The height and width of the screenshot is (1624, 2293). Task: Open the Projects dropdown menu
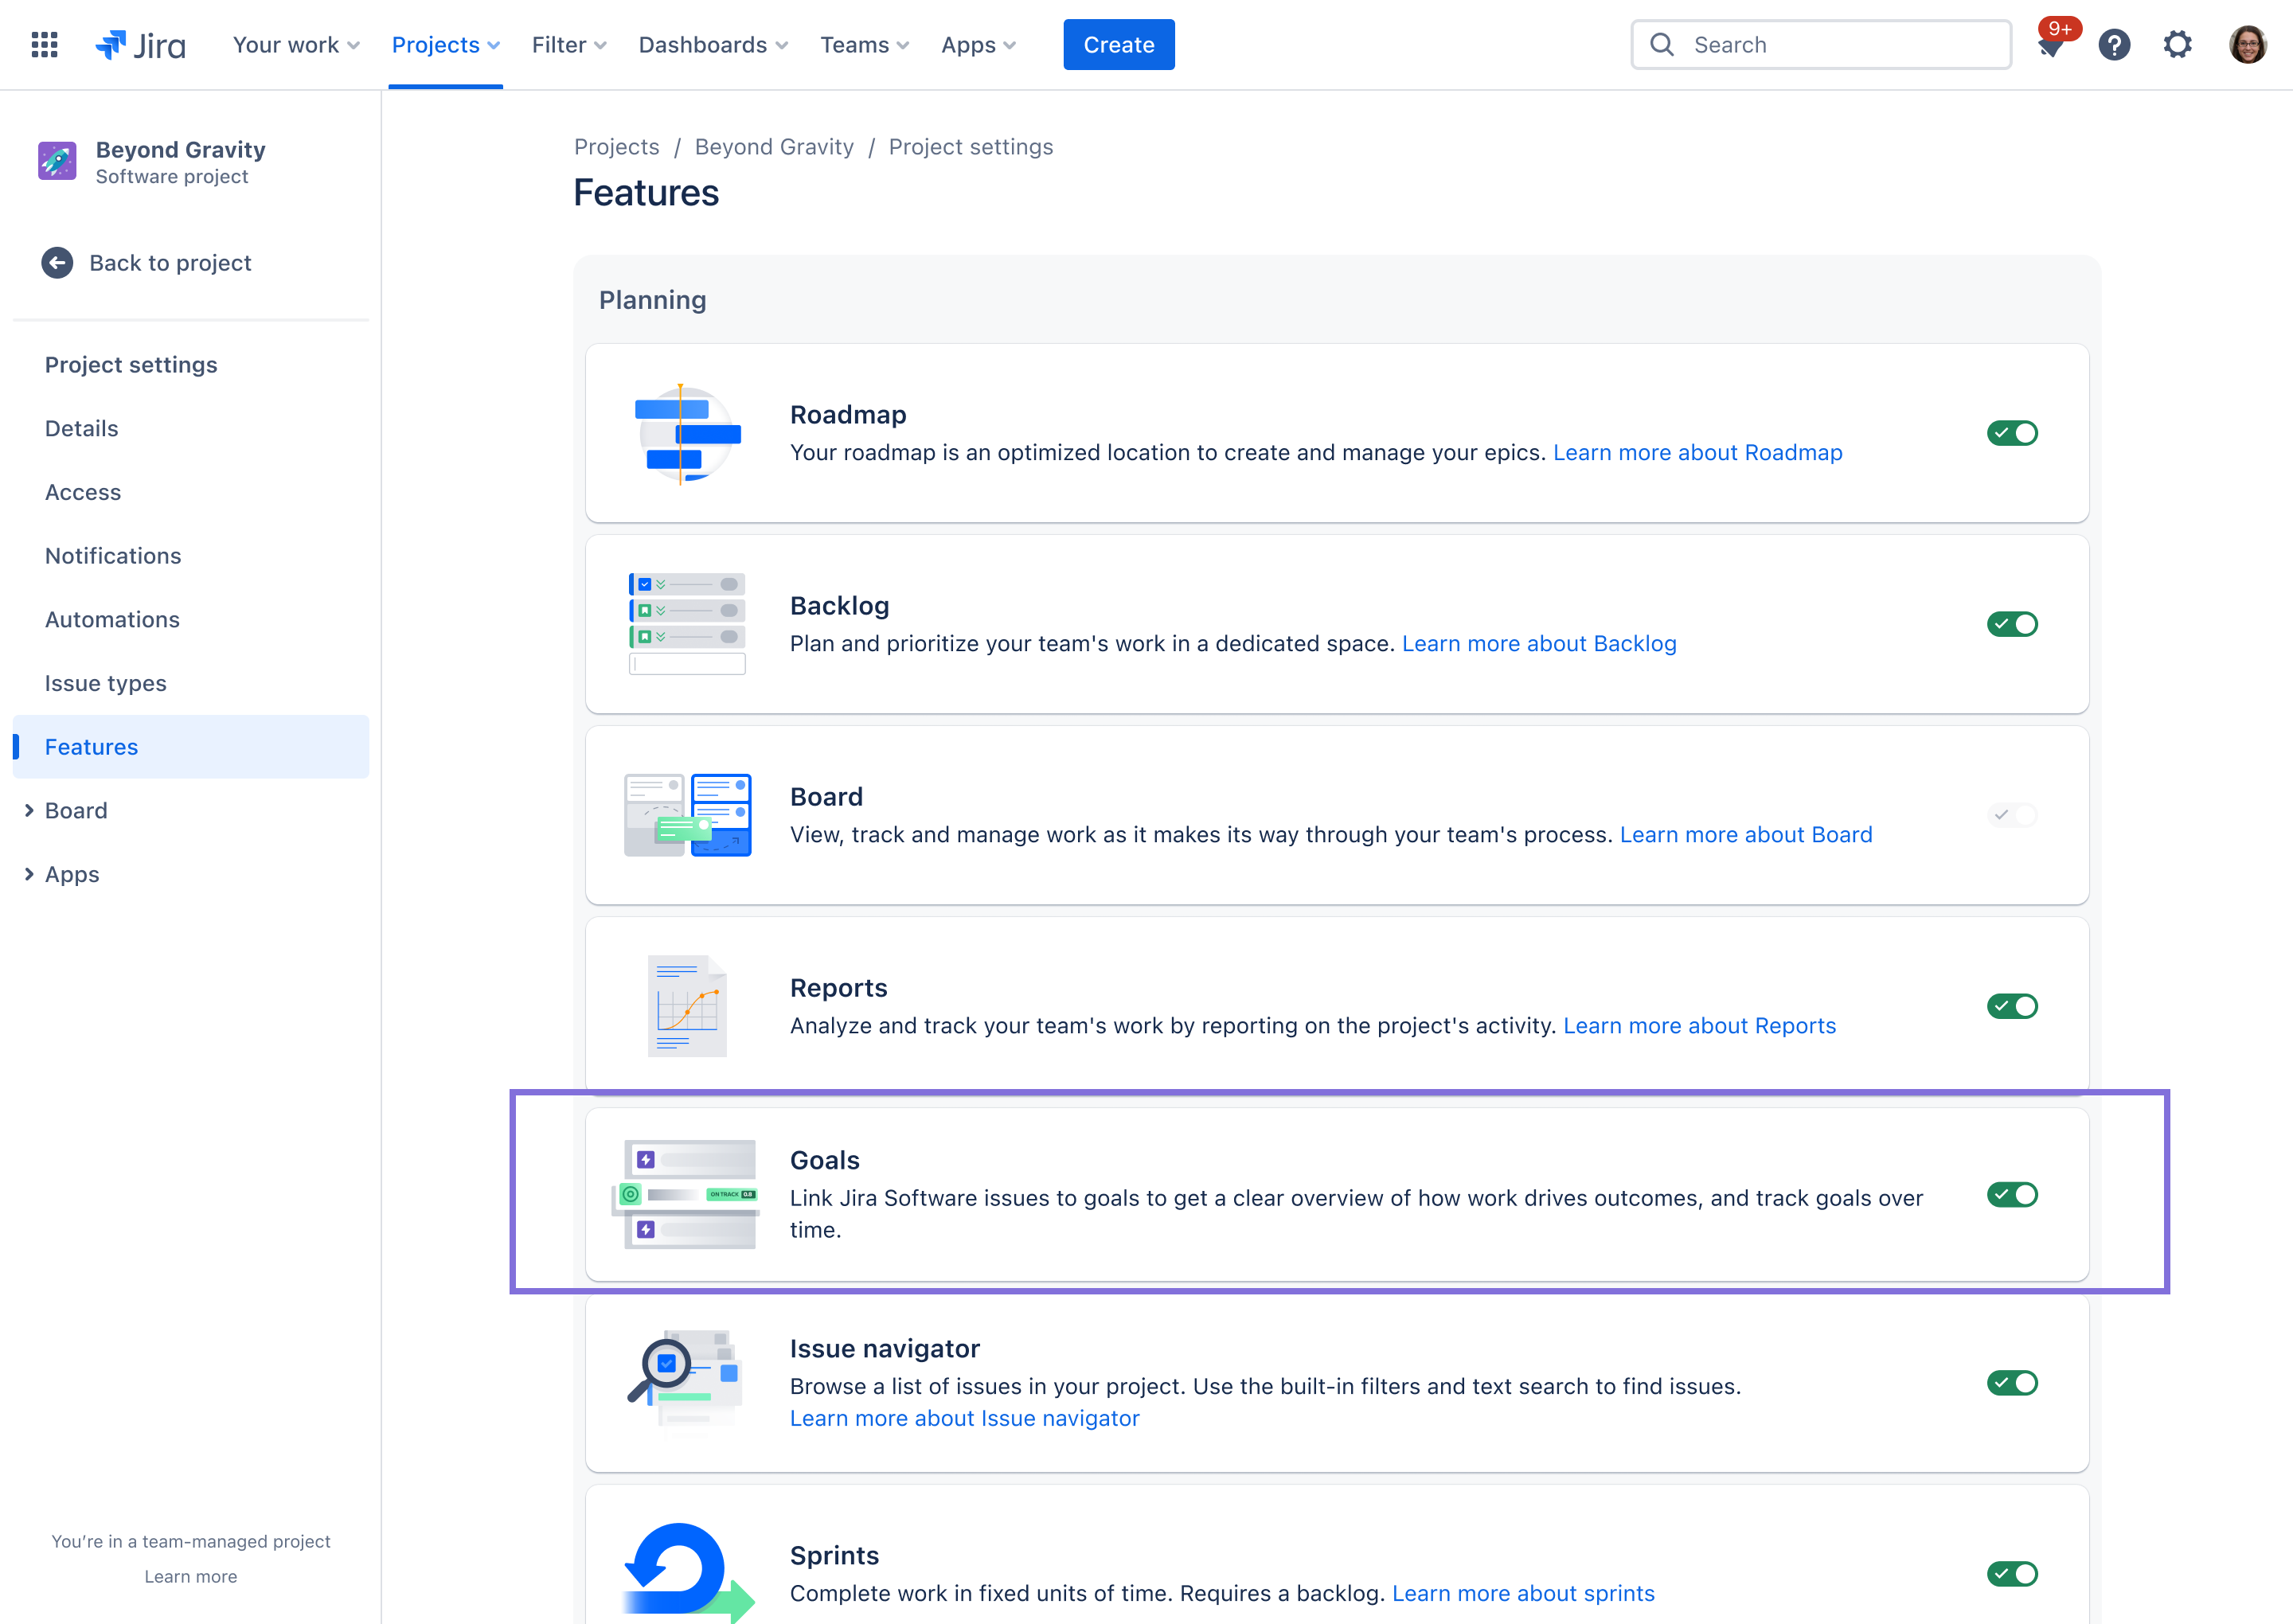[445, 45]
